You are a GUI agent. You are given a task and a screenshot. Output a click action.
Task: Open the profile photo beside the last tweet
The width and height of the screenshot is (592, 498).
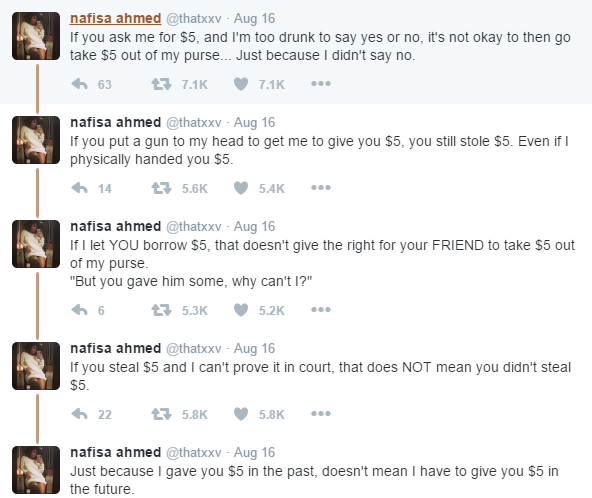[36, 470]
